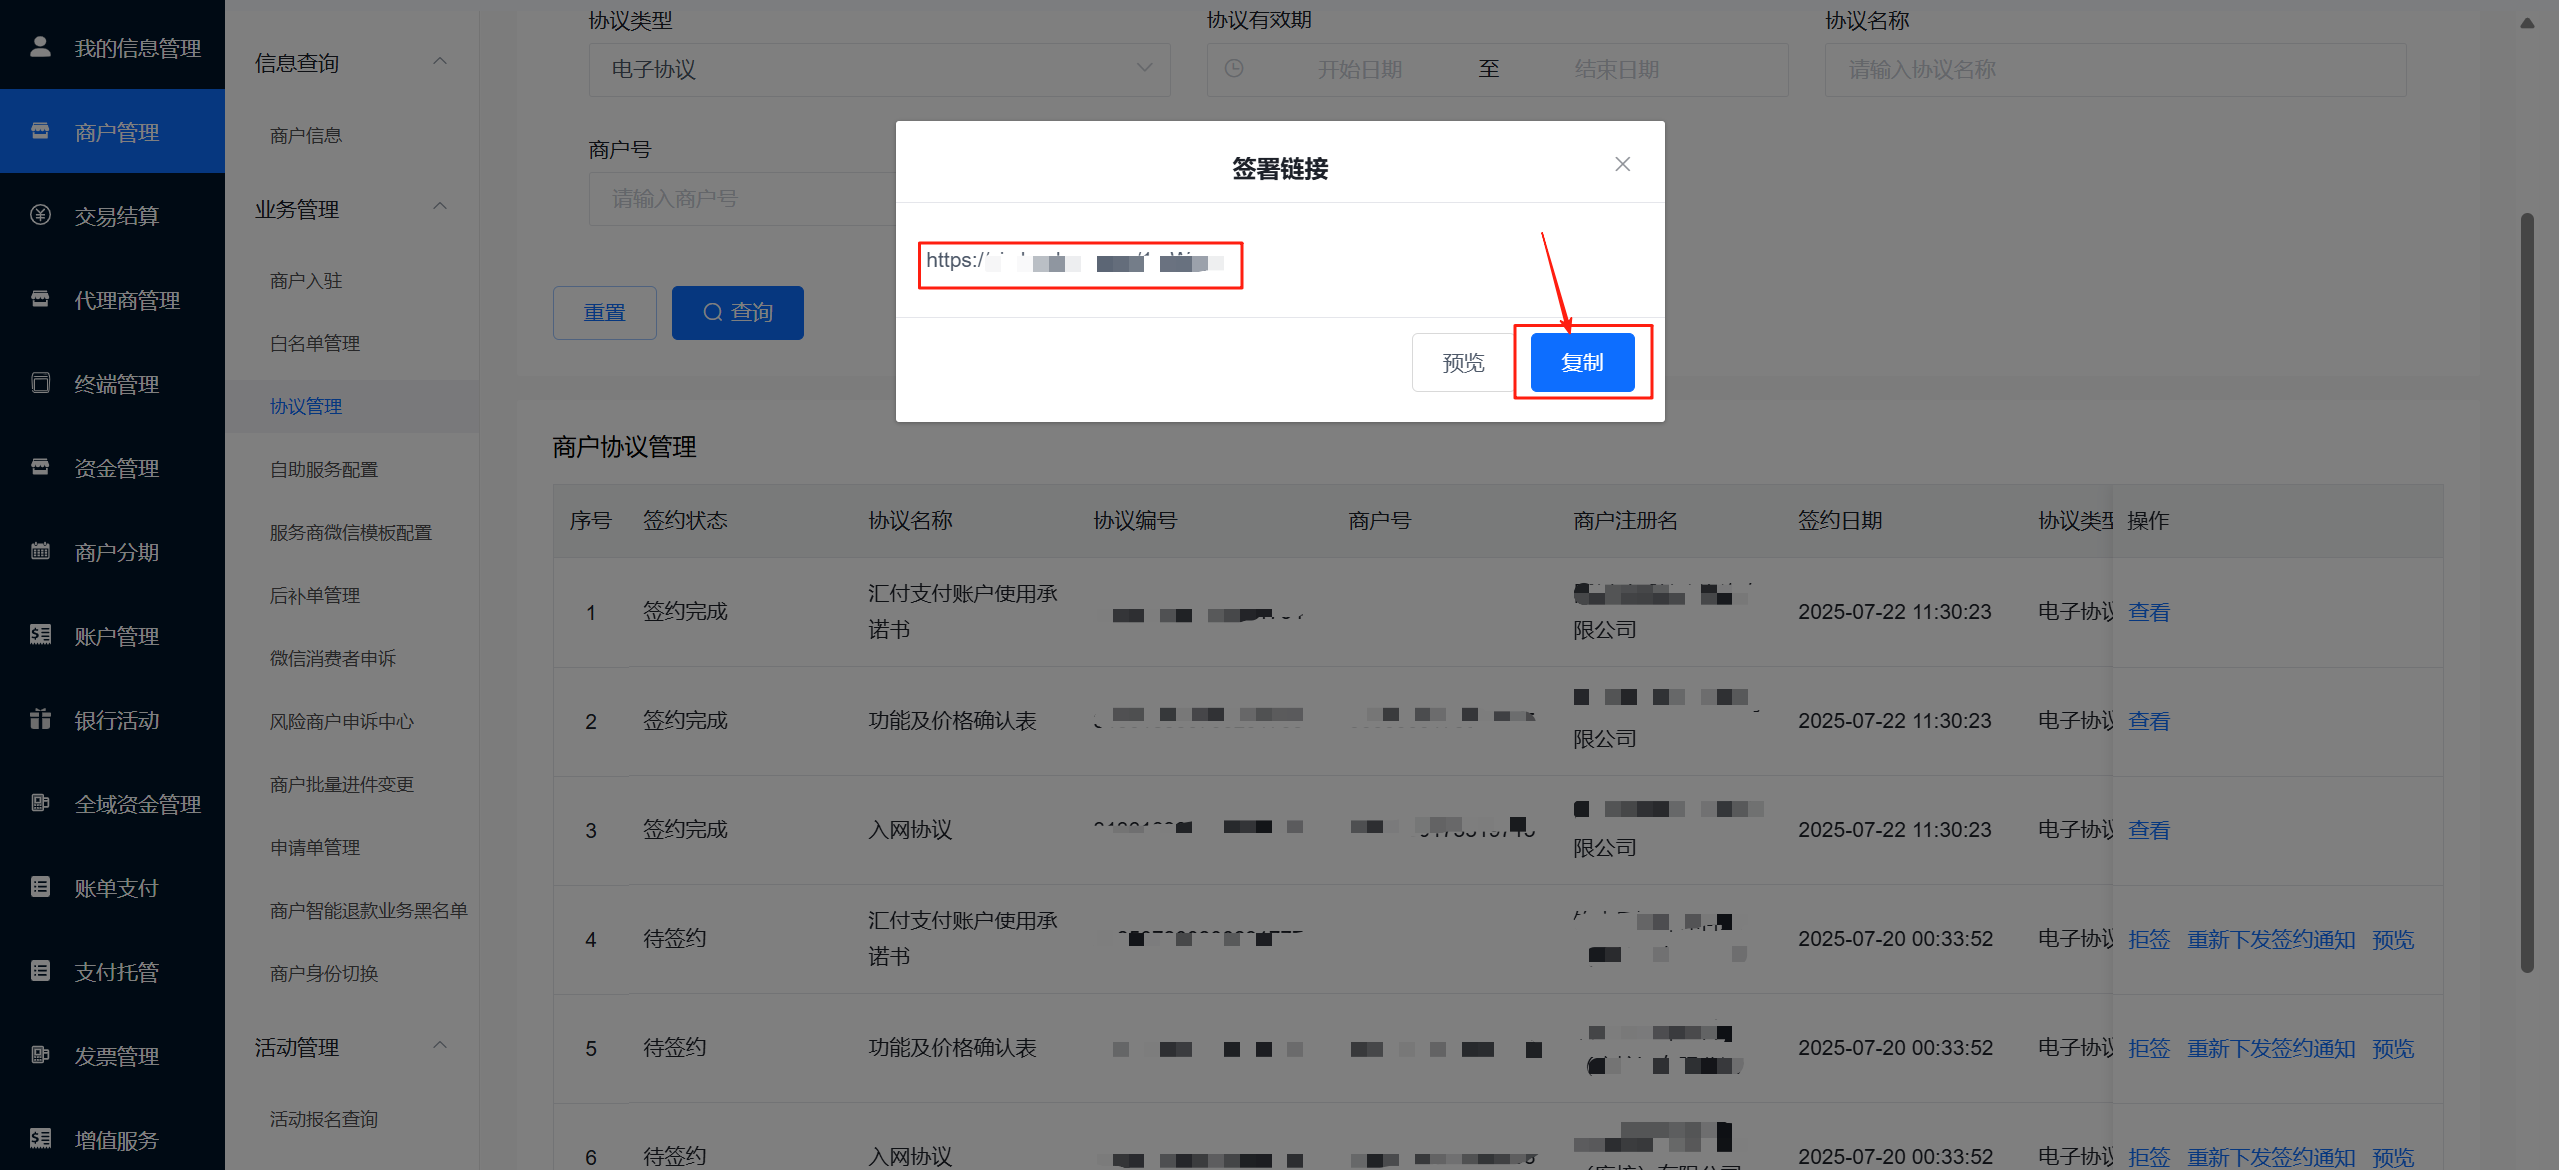Close the 签署链接 dialog
This screenshot has height=1170, width=2559.
[x=1622, y=164]
